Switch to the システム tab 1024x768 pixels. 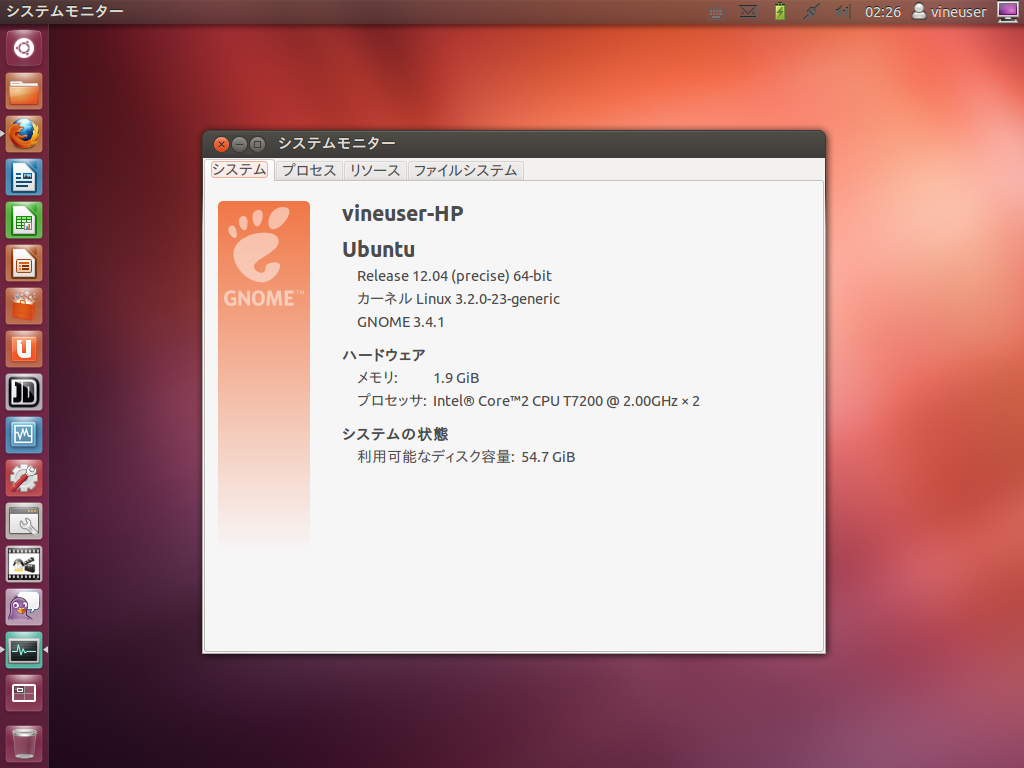pos(239,170)
